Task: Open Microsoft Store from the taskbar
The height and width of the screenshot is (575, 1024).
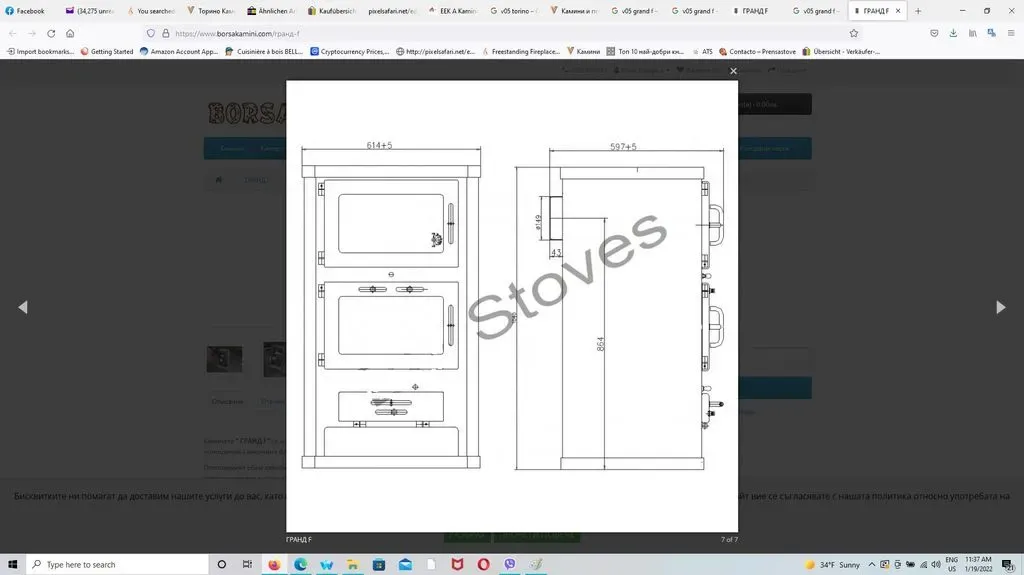Action: [x=379, y=564]
